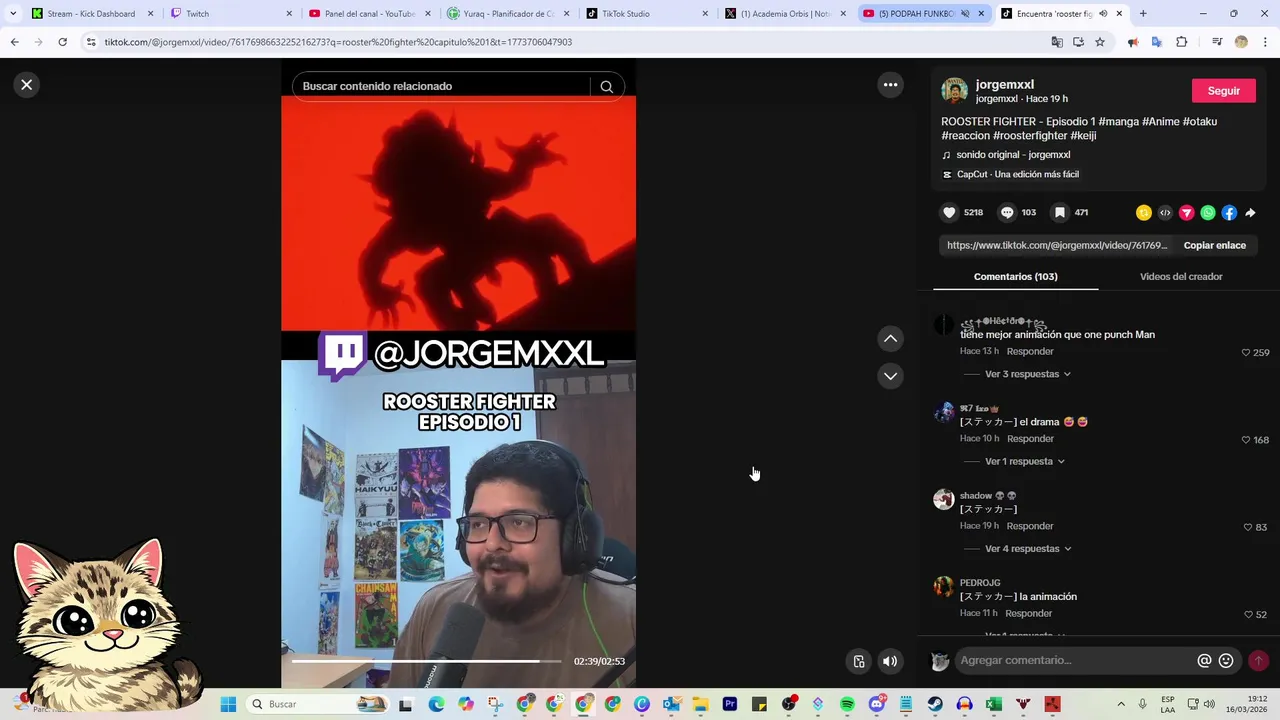The image size is (1280, 720).
Task: Switch to Panel del canal YouTube tab
Action: click(x=369, y=14)
